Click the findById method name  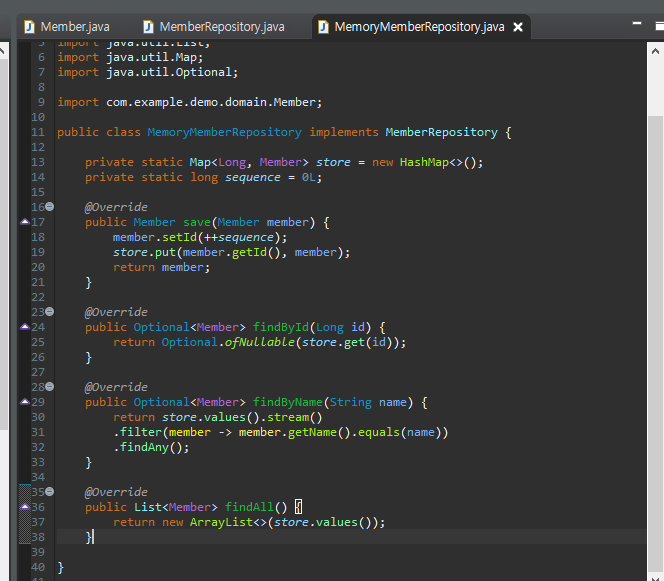tap(280, 327)
